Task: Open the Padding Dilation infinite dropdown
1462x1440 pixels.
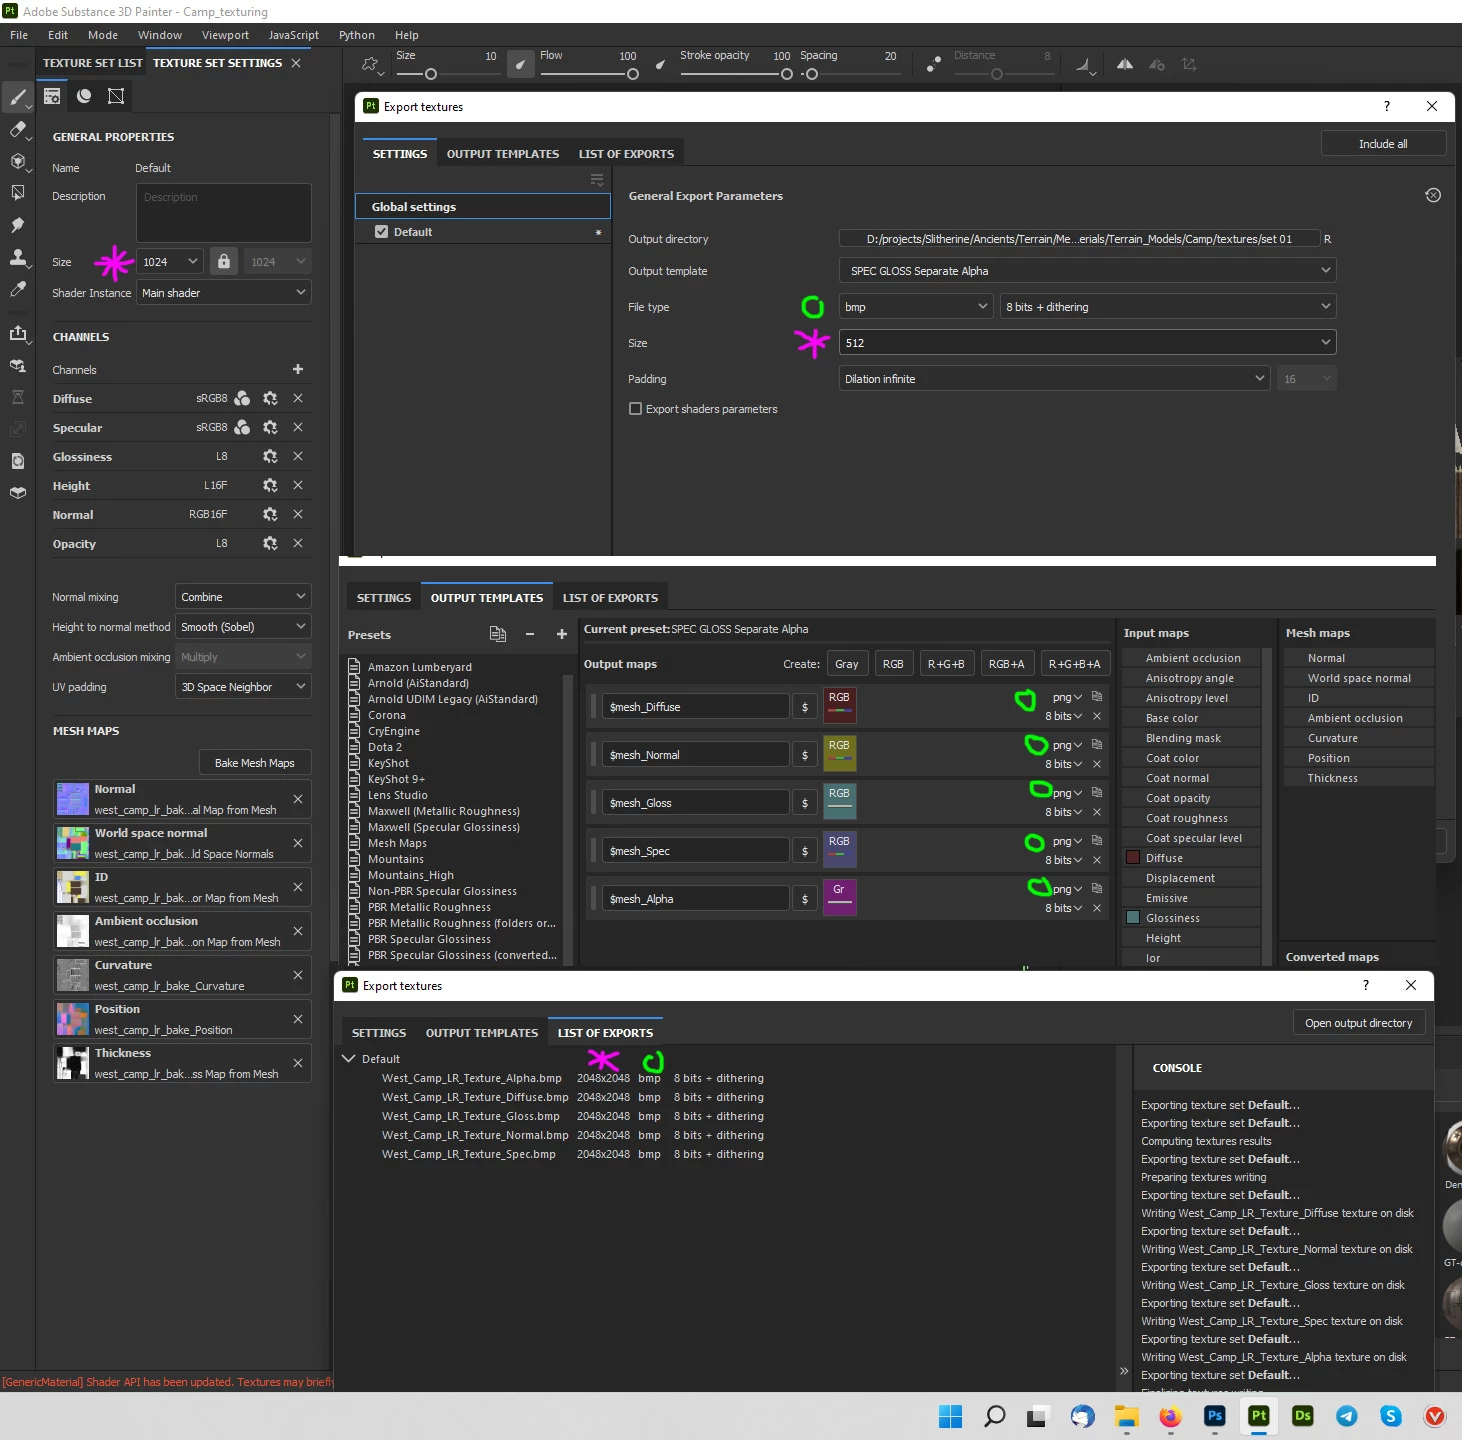Action: click(1055, 378)
